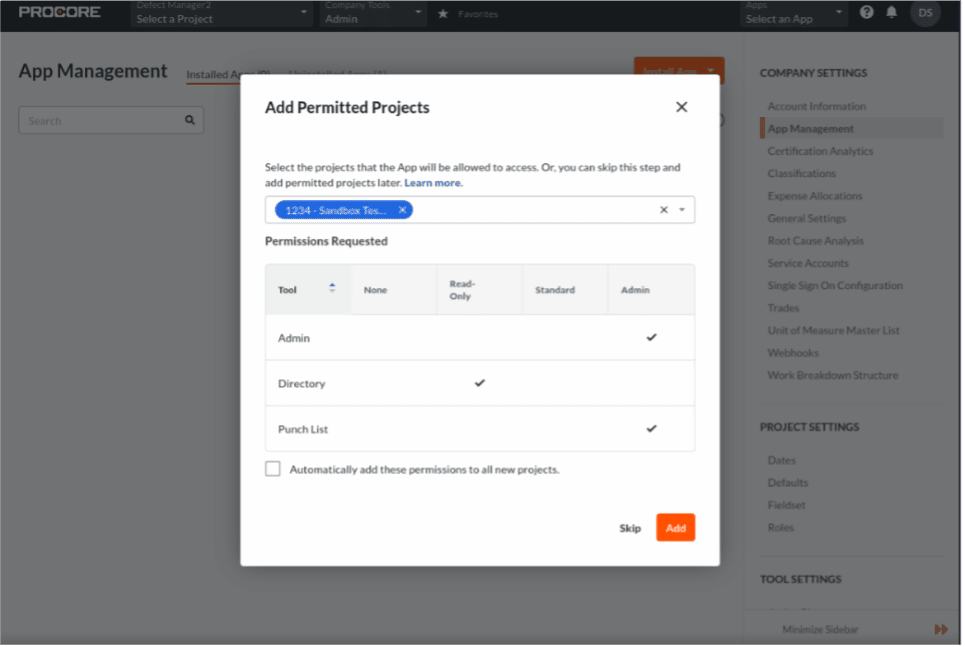Click the Directory tool row label
965x647 pixels.
tap(302, 385)
